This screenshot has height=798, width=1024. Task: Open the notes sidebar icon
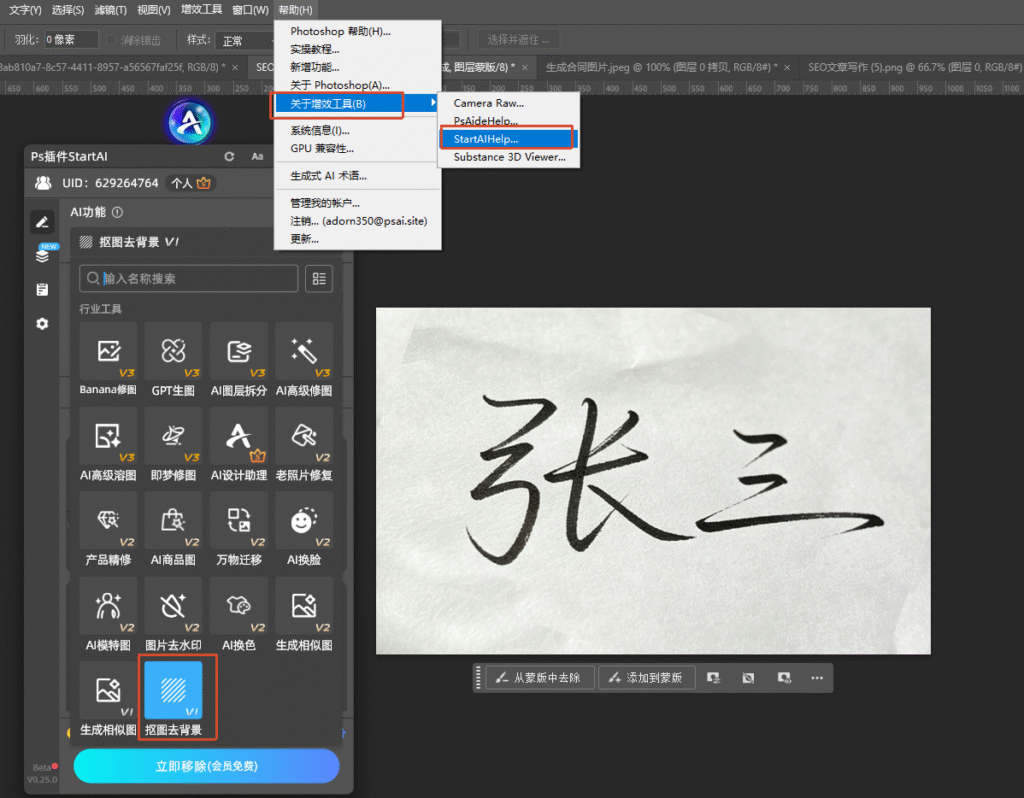pyautogui.click(x=42, y=289)
